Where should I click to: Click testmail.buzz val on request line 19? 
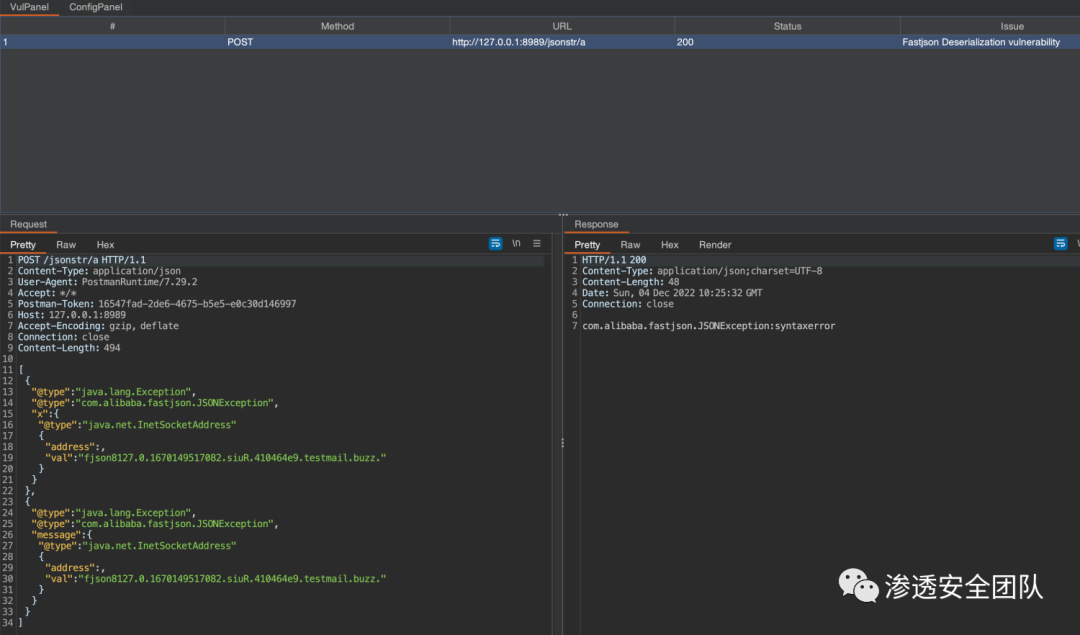216,457
